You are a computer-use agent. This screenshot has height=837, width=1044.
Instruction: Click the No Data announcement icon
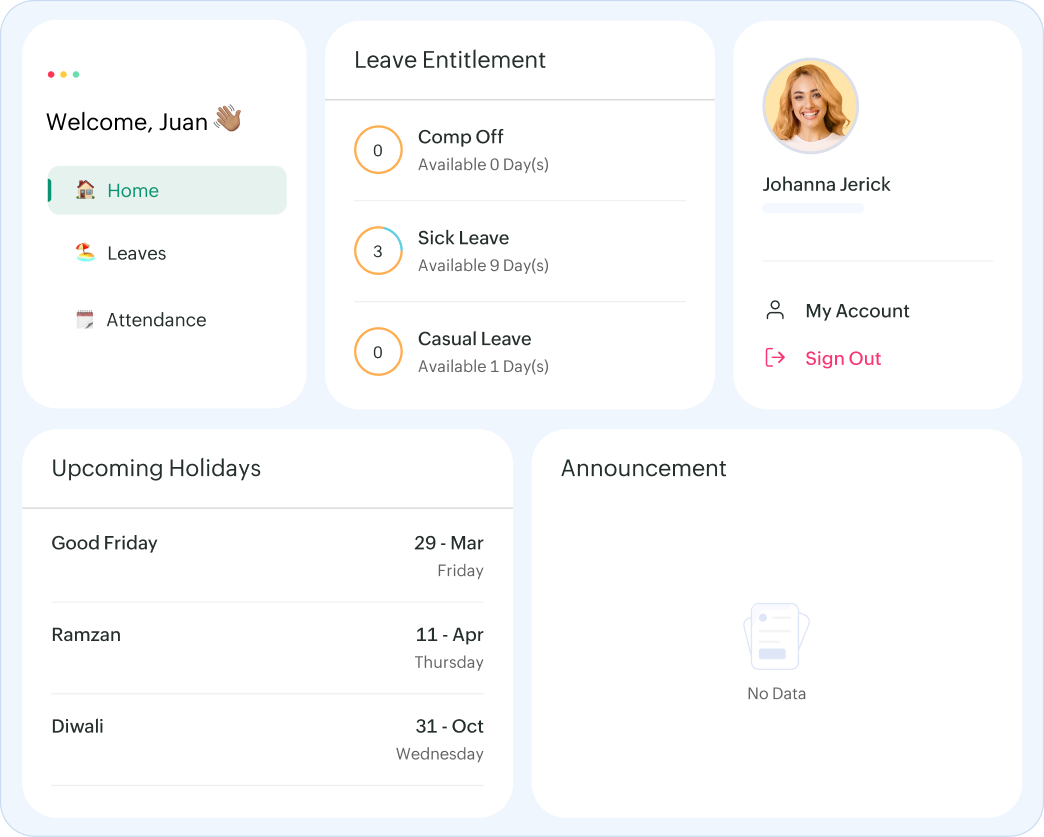[776, 636]
